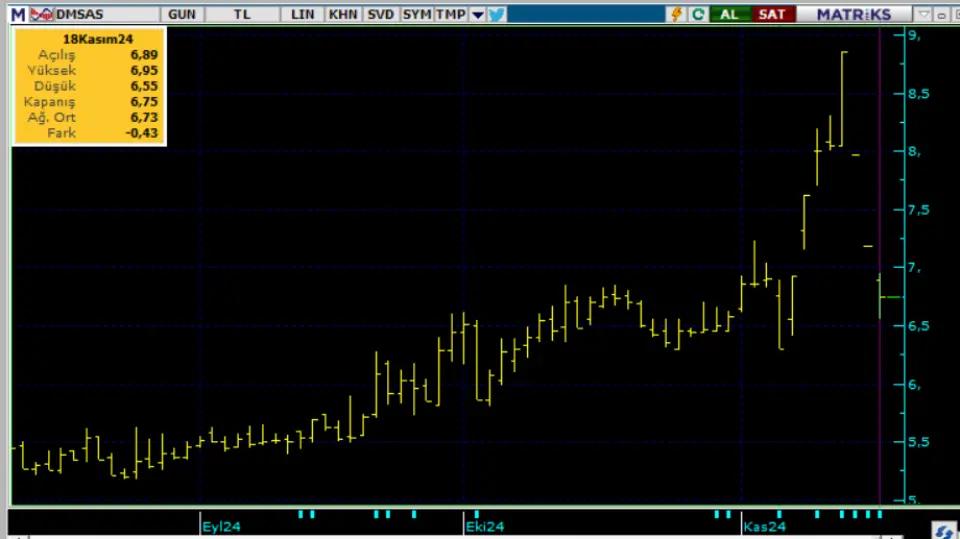Image resolution: width=960 pixels, height=539 pixels.
Task: Click the Kas24 time axis label
Action: click(765, 527)
